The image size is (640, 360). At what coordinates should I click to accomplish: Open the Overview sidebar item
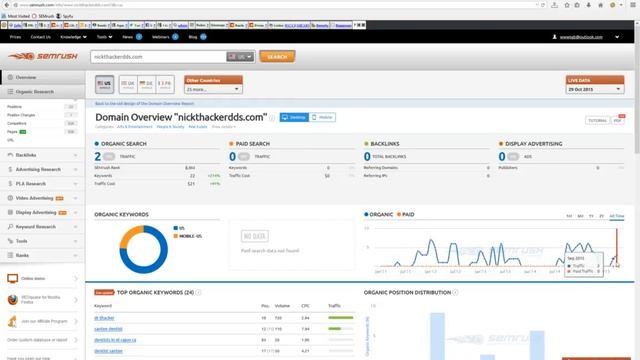[42, 77]
